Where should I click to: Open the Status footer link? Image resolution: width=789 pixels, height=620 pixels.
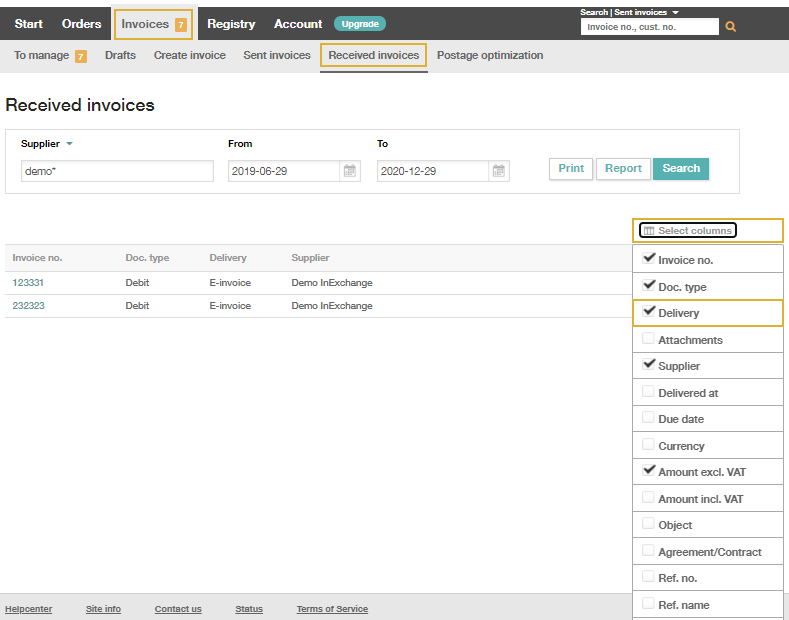249,609
